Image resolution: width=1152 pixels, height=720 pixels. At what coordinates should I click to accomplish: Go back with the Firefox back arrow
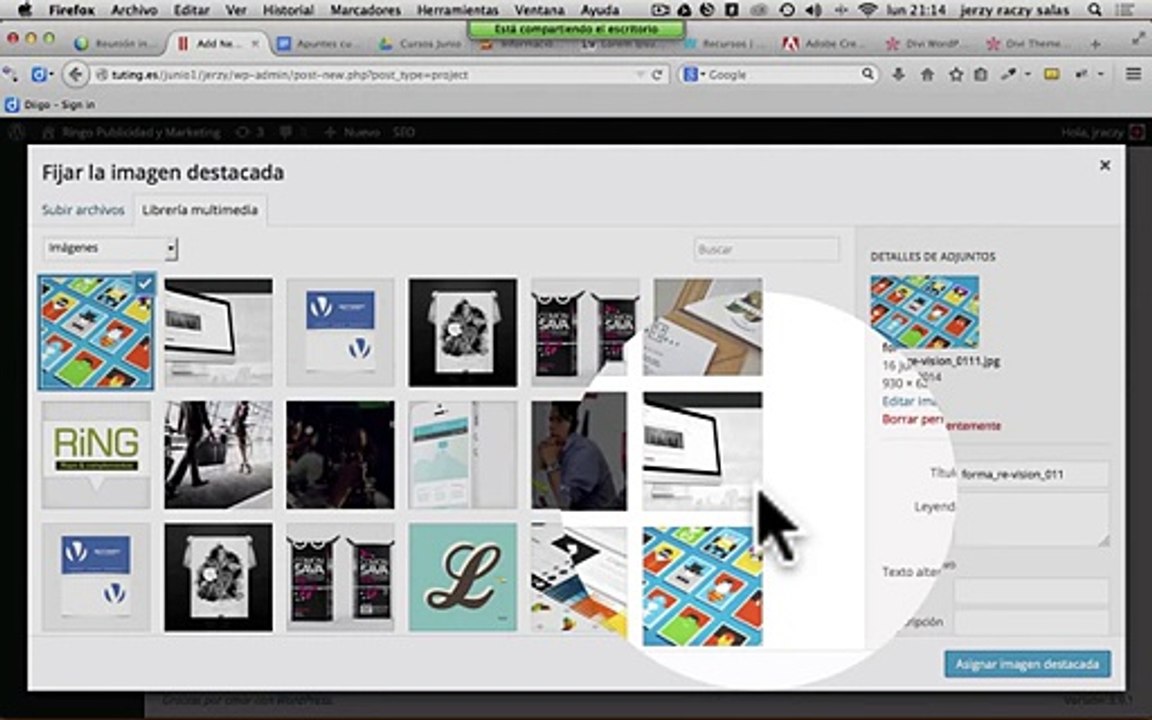75,74
